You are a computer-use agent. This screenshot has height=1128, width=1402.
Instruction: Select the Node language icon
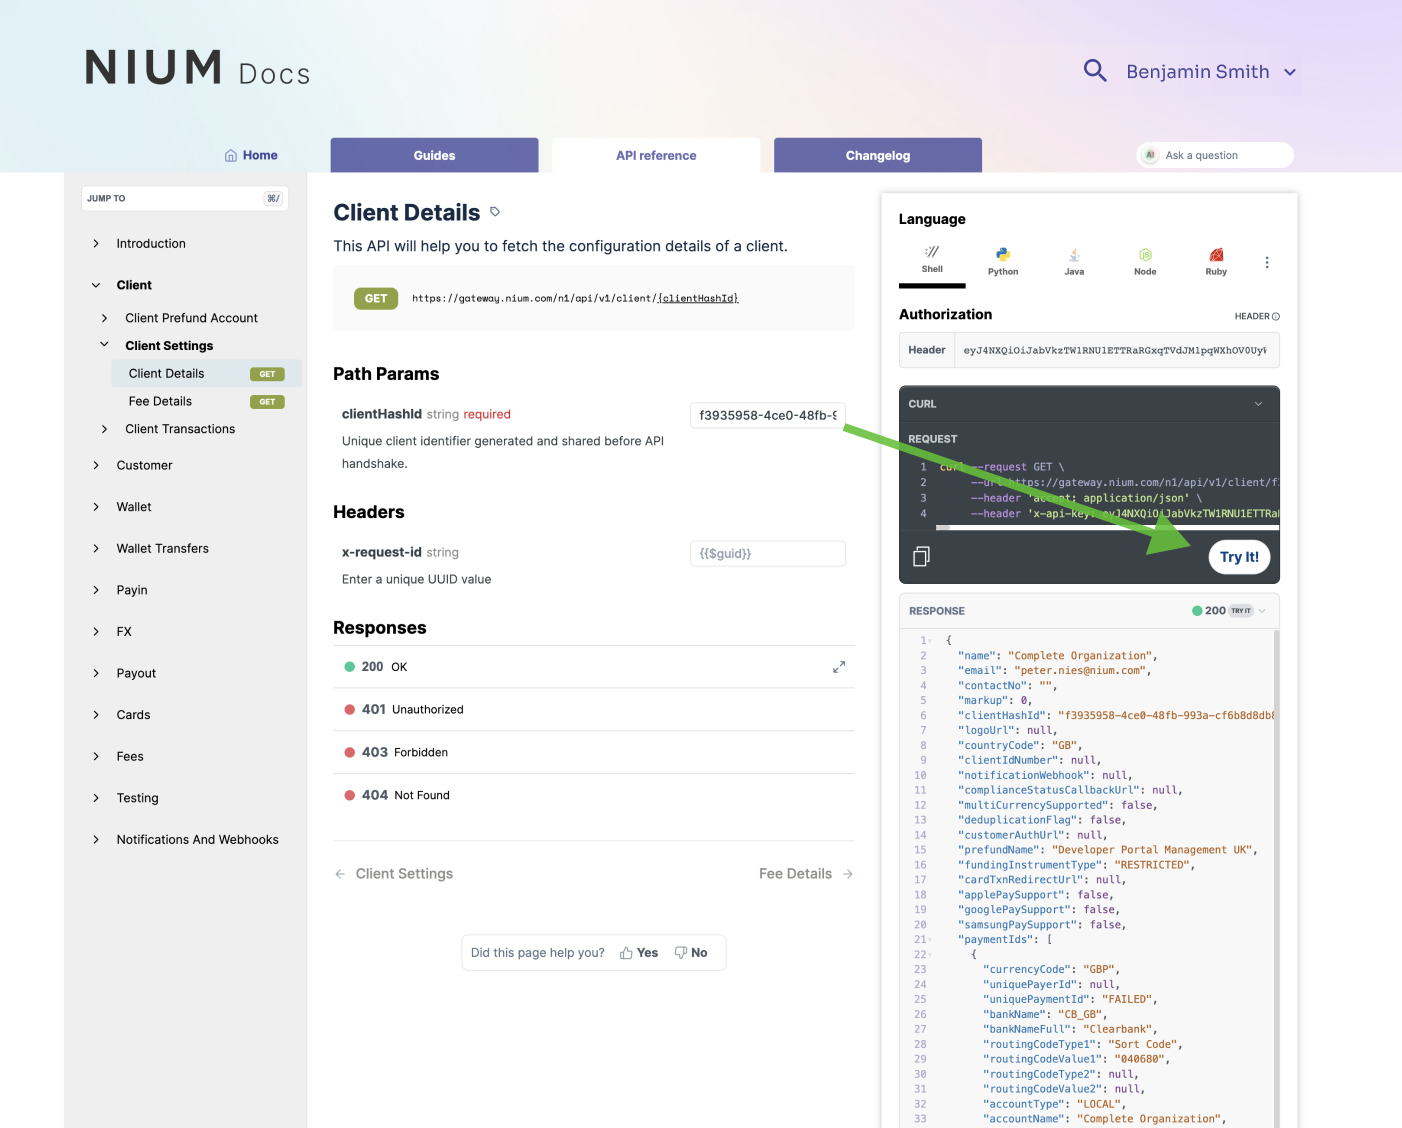pyautogui.click(x=1145, y=255)
